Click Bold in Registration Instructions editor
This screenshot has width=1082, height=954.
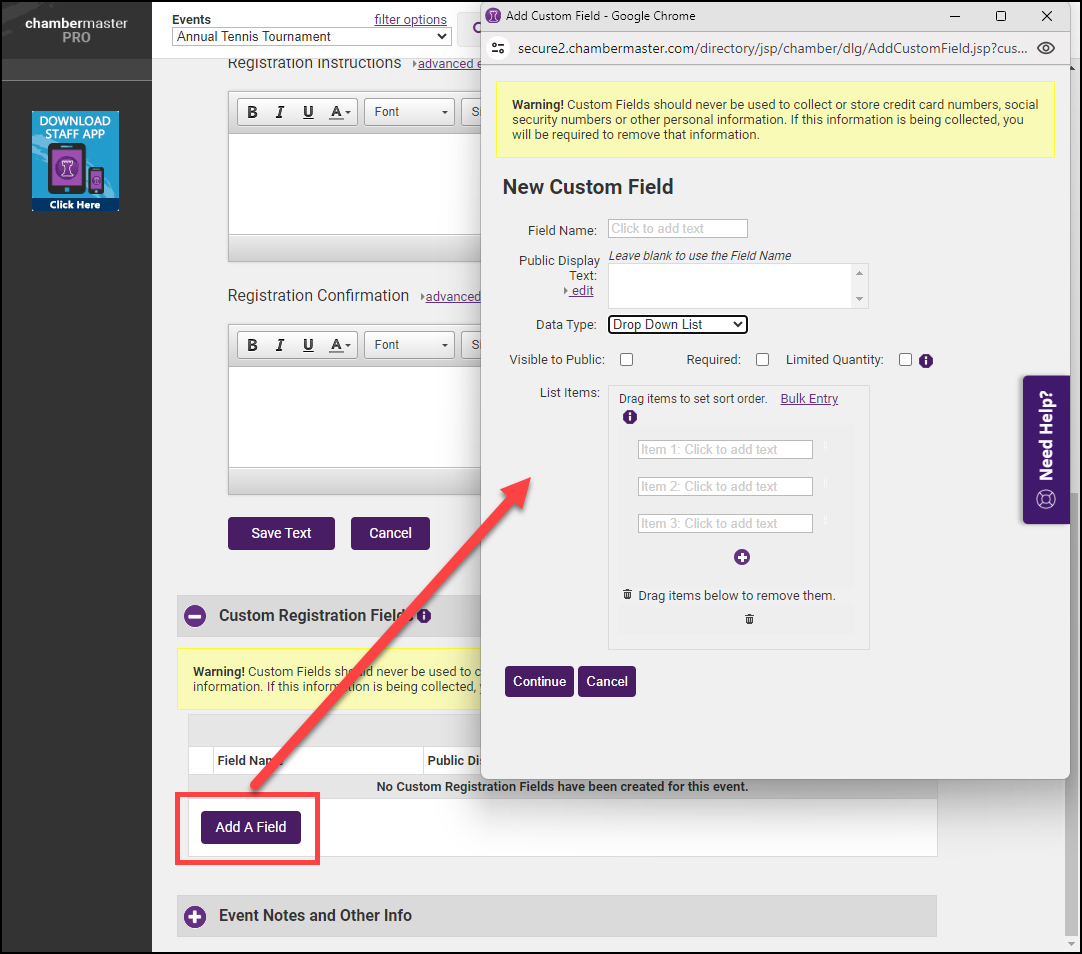[252, 112]
